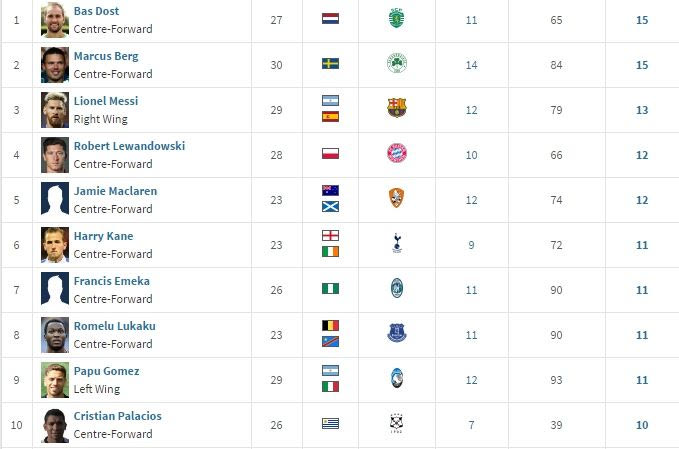
Task: Click Bayern Munich club crest
Action: 397,154
